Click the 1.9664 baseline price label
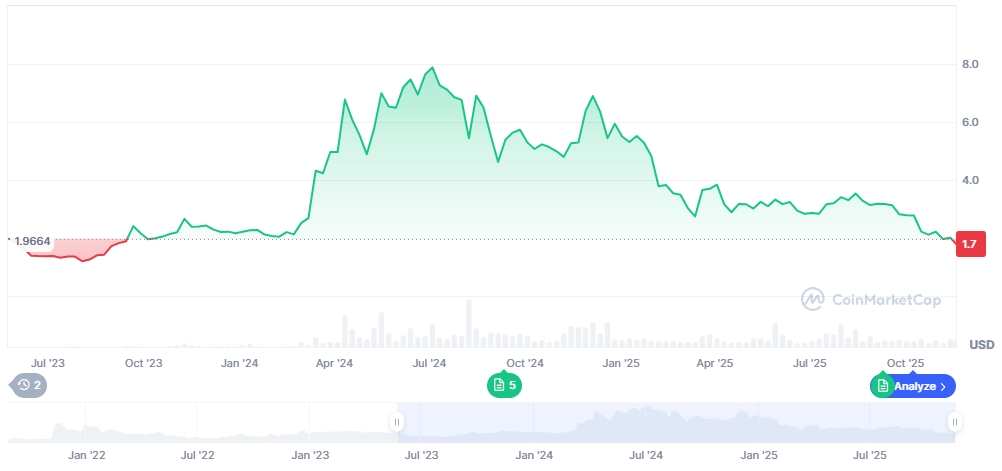 [31, 241]
